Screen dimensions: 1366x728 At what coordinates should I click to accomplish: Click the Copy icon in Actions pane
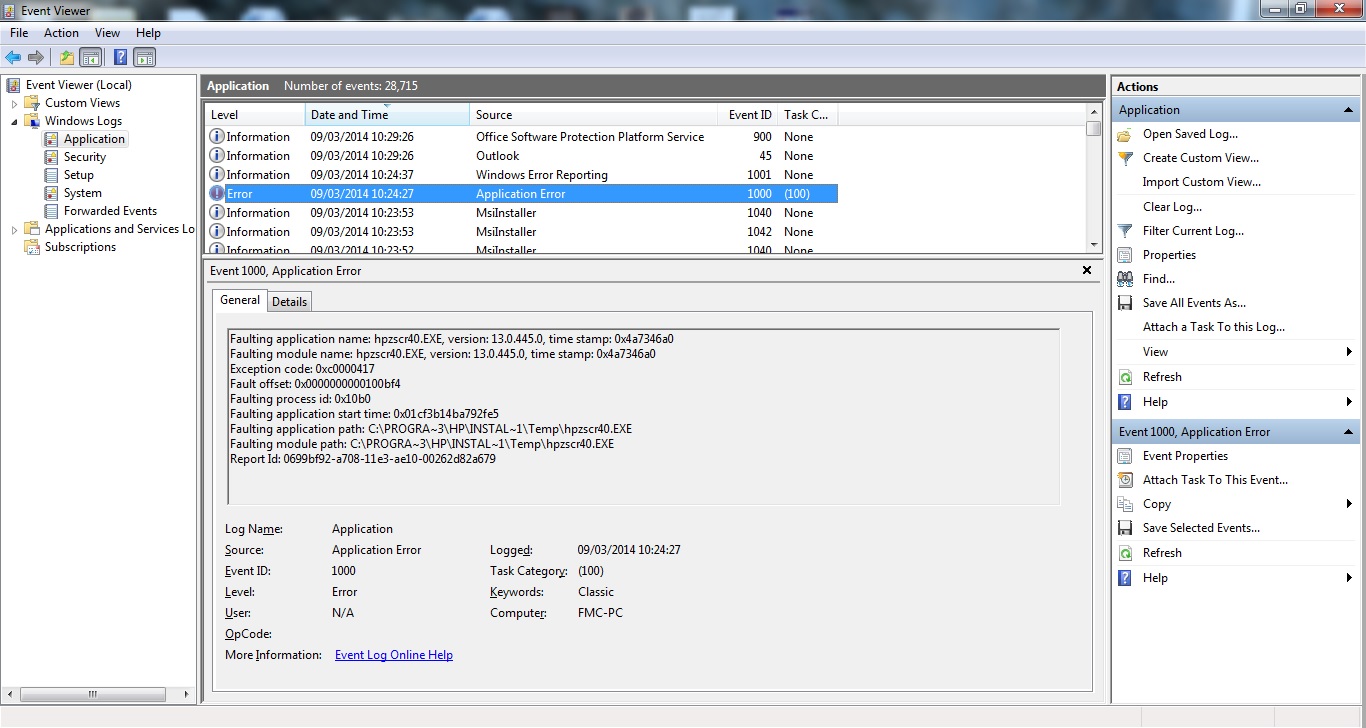pos(1125,504)
